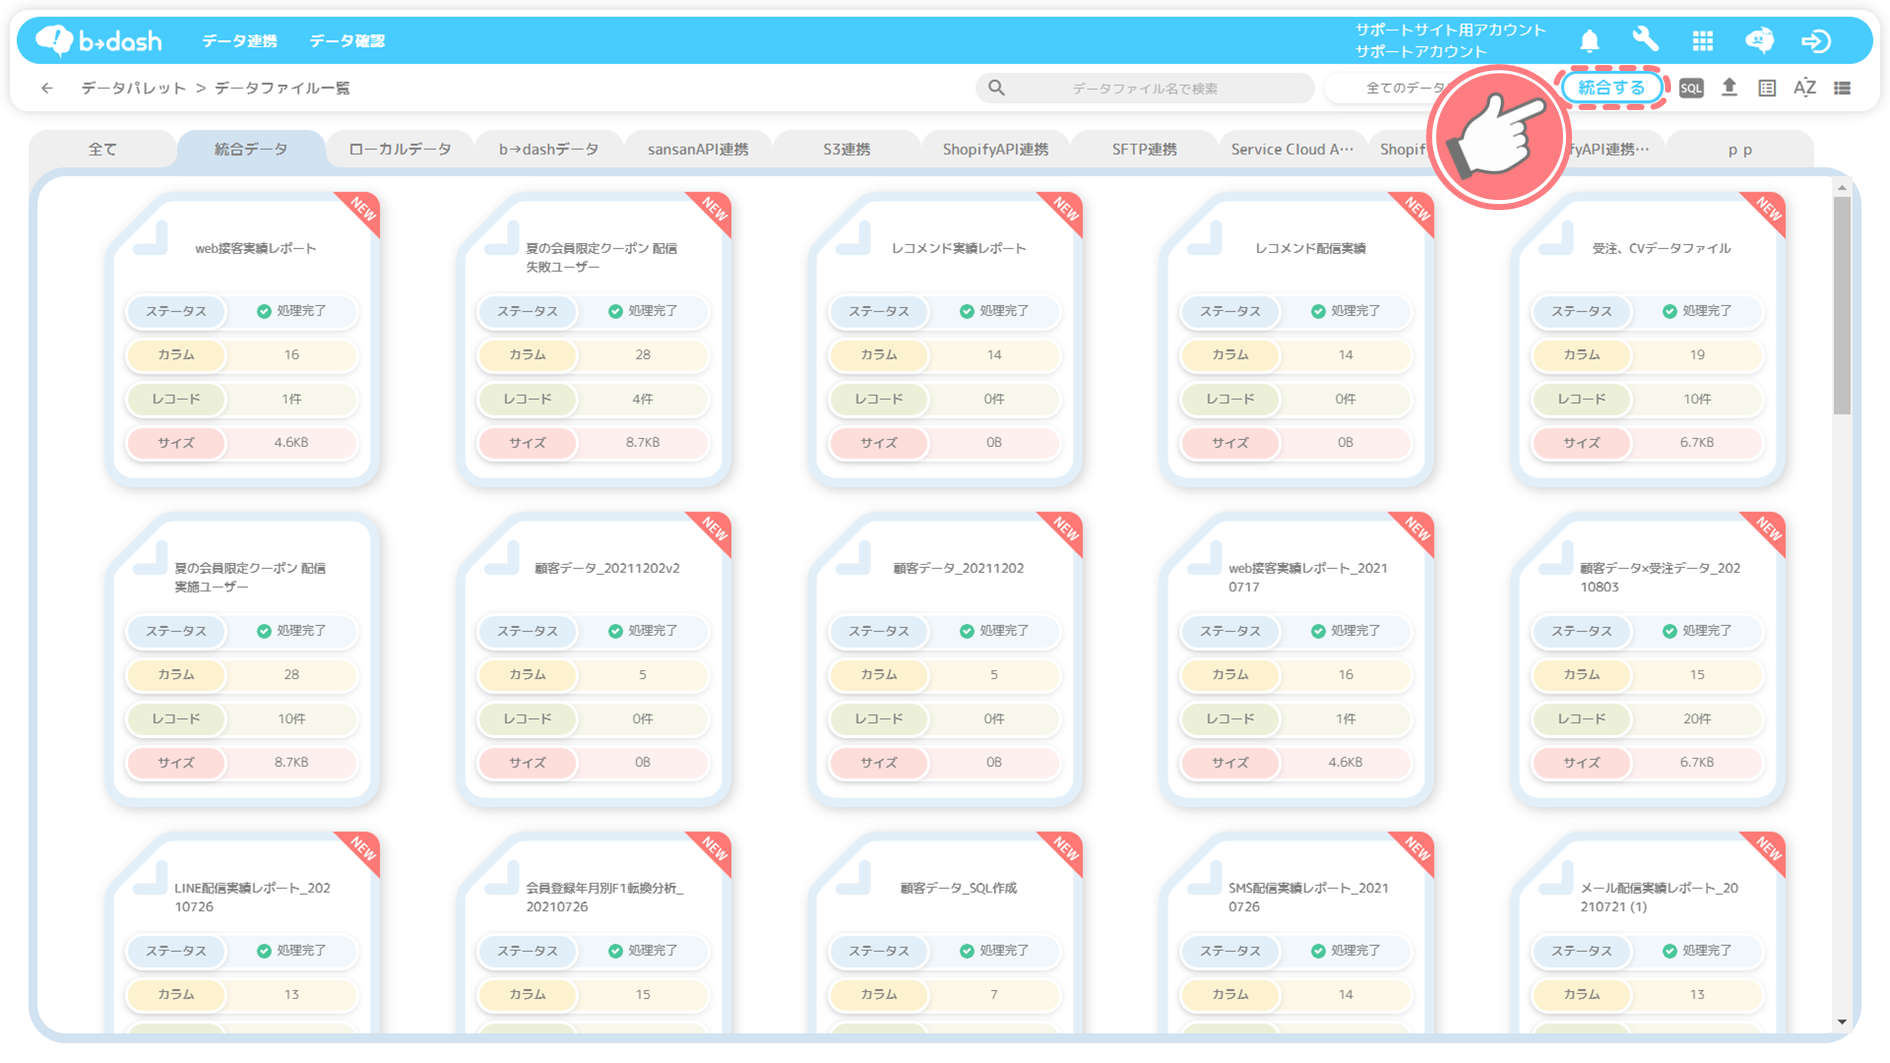This screenshot has width=1890, height=1063.
Task: Open the apps grid icon
Action: tap(1702, 41)
